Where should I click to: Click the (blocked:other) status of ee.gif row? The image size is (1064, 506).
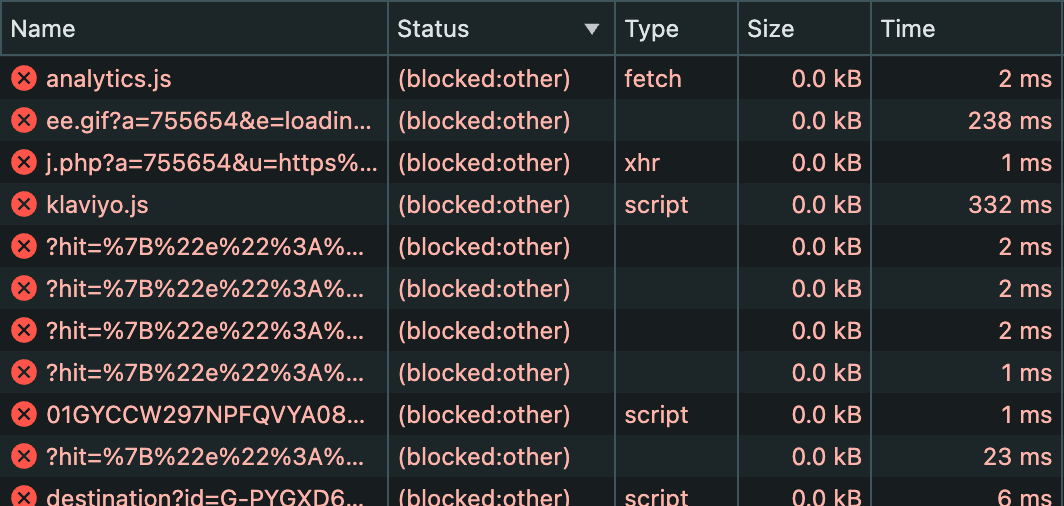pos(484,121)
